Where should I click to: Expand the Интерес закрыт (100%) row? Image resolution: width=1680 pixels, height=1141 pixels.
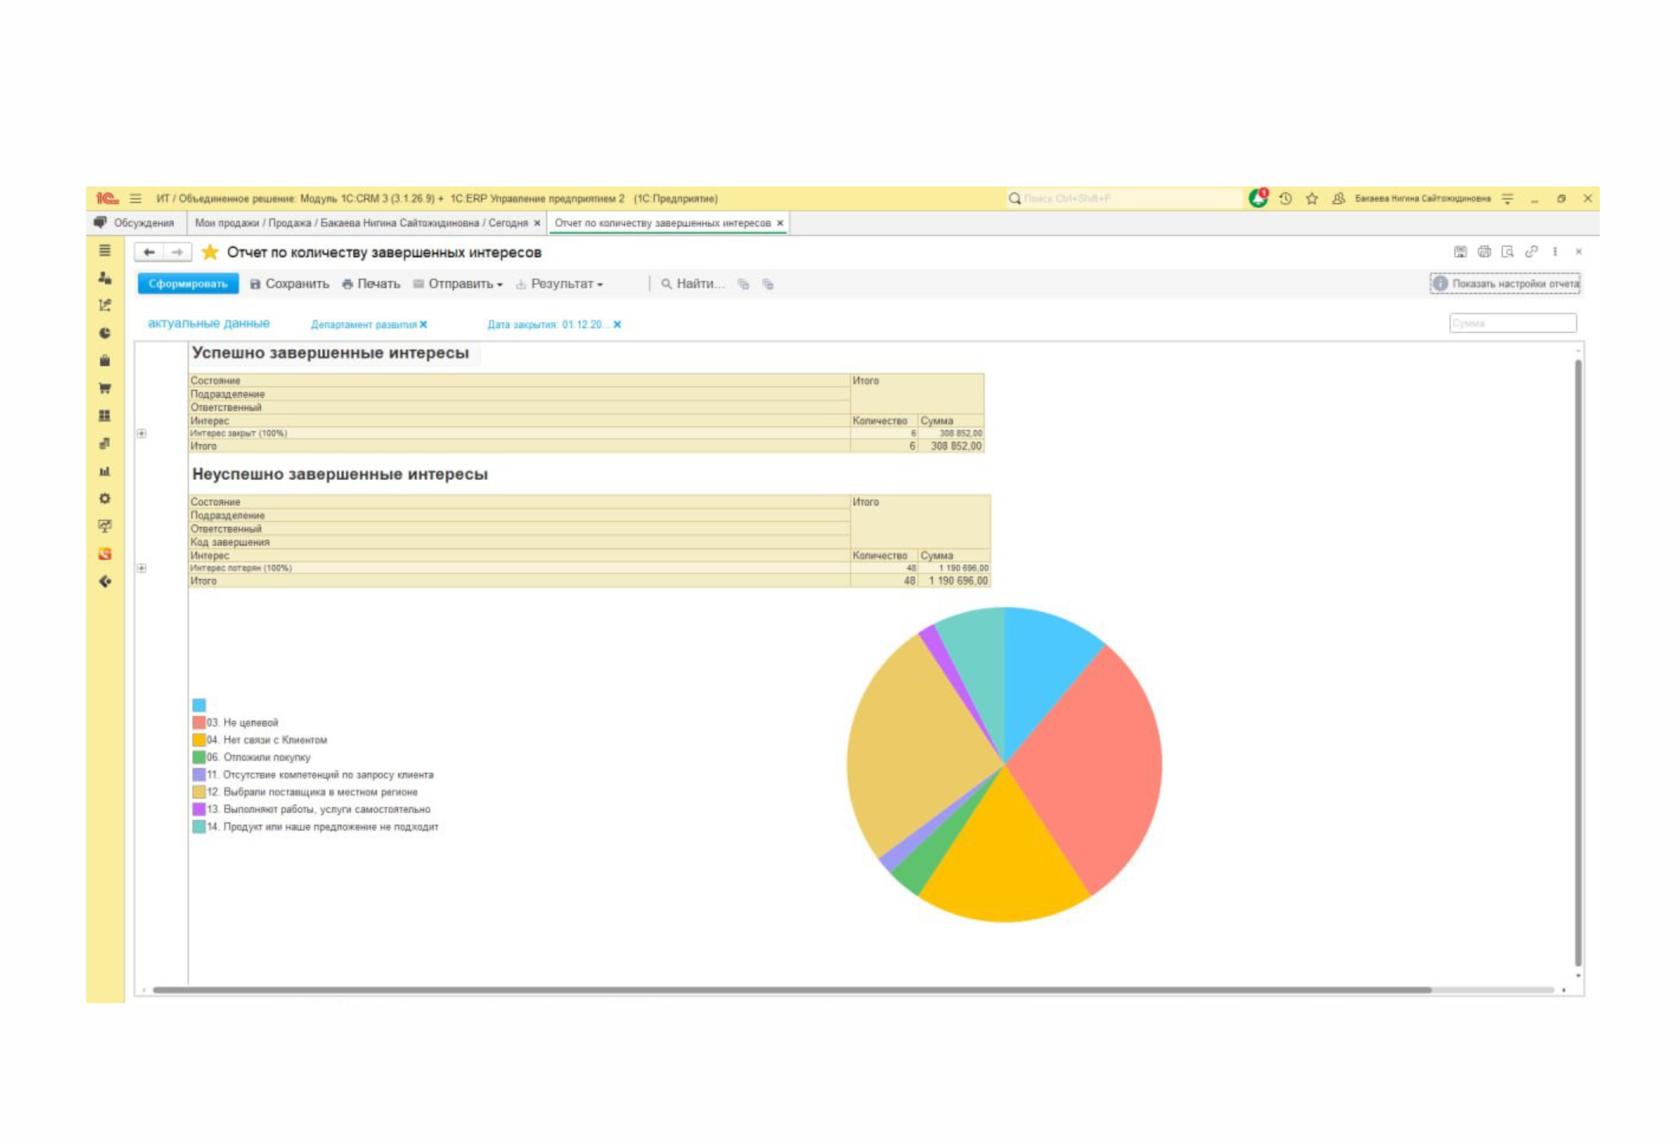point(142,433)
